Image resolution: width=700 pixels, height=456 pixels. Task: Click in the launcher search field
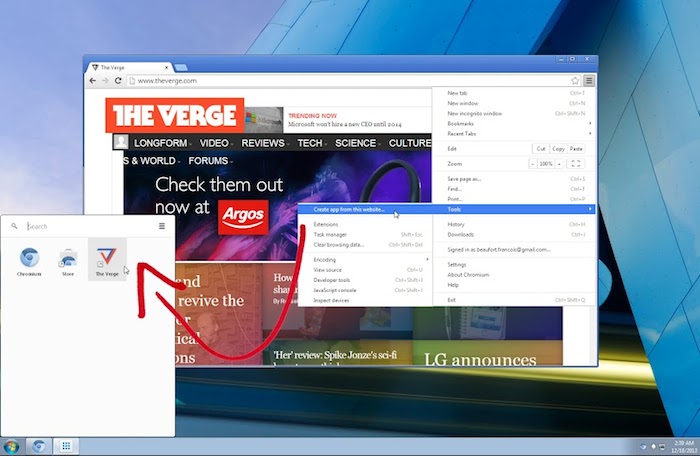tap(89, 226)
